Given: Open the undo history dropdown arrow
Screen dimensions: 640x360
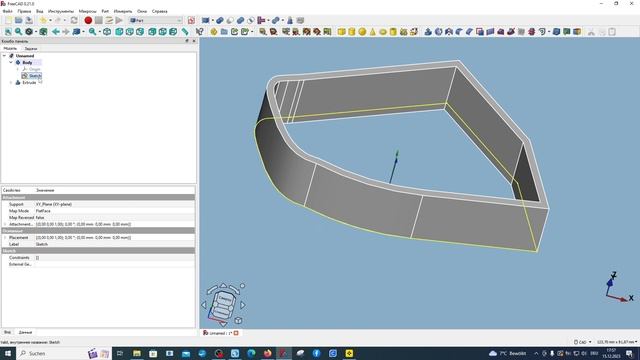Looking at the screenshot, I should coord(50,20).
